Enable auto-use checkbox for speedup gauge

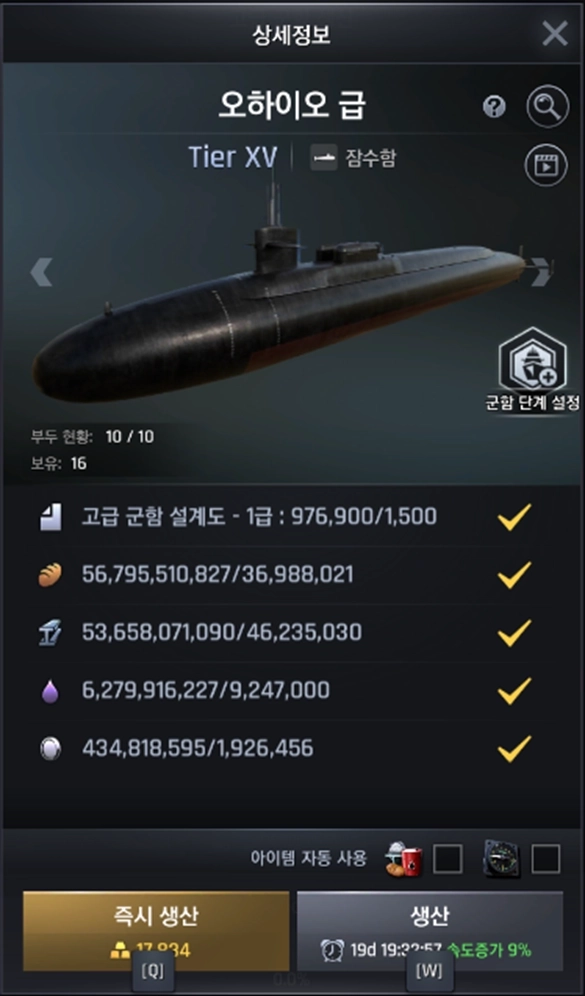(x=546, y=859)
